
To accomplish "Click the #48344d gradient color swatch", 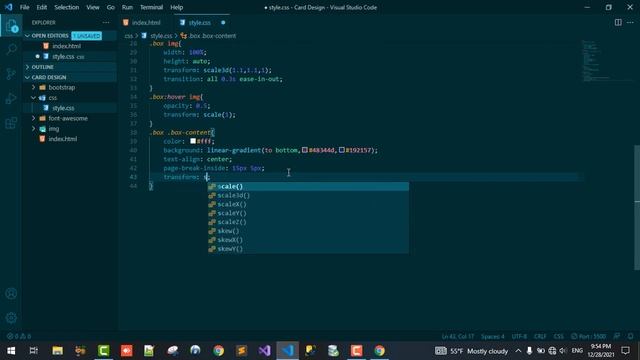I will (304, 150).
